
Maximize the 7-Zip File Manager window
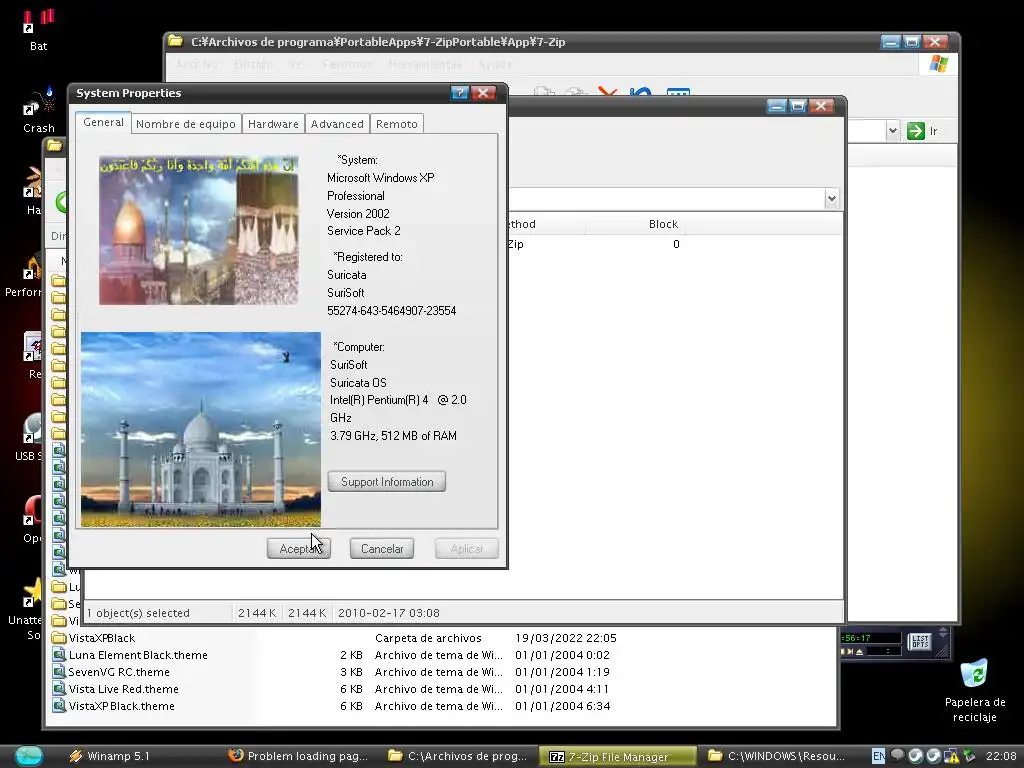pyautogui.click(x=798, y=106)
